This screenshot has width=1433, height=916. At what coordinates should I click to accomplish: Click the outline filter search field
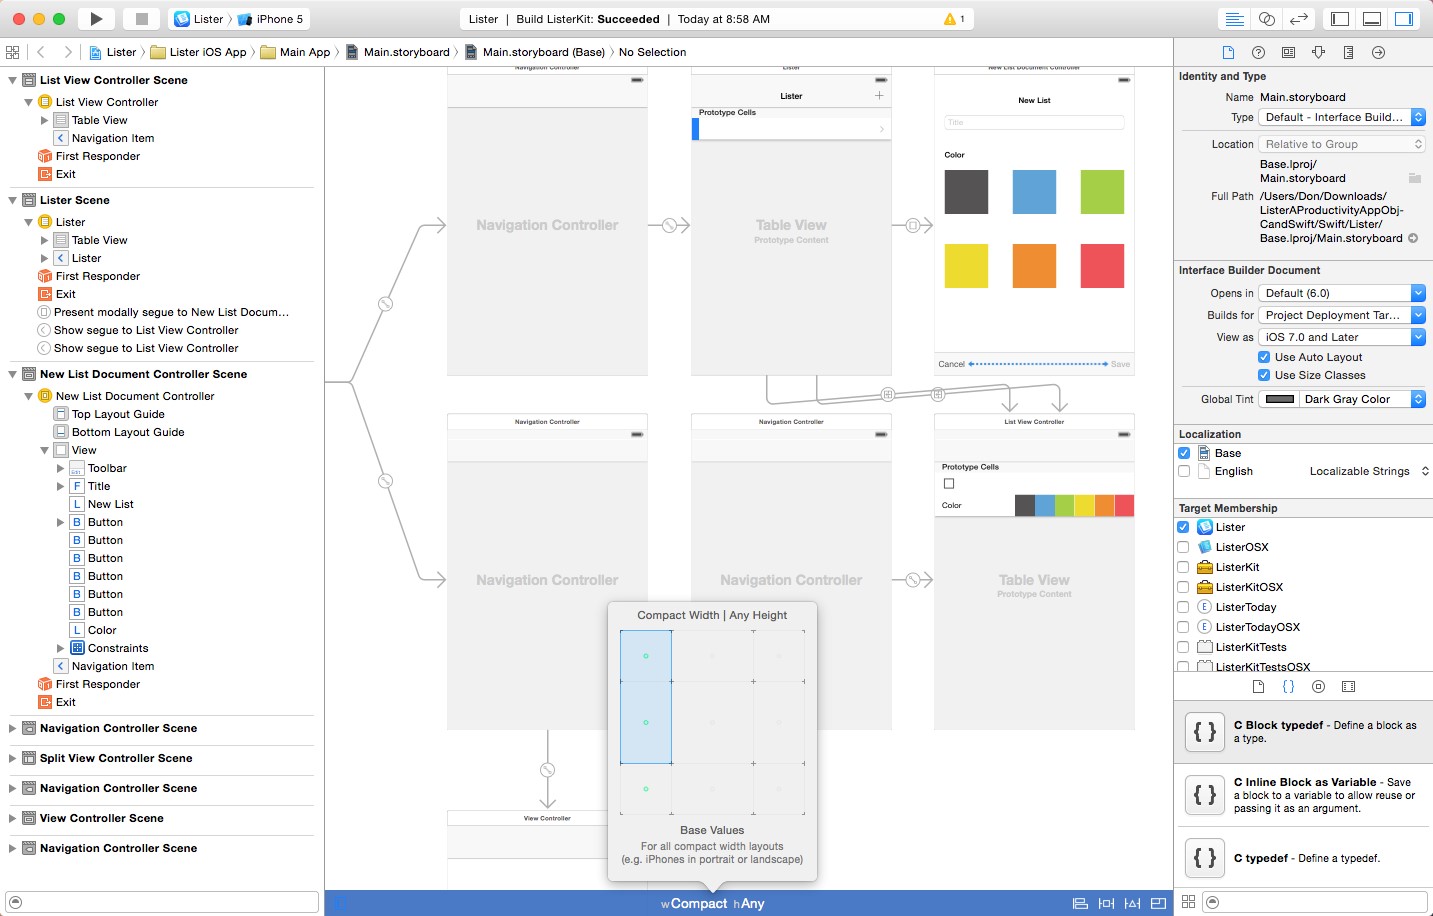tap(162, 902)
